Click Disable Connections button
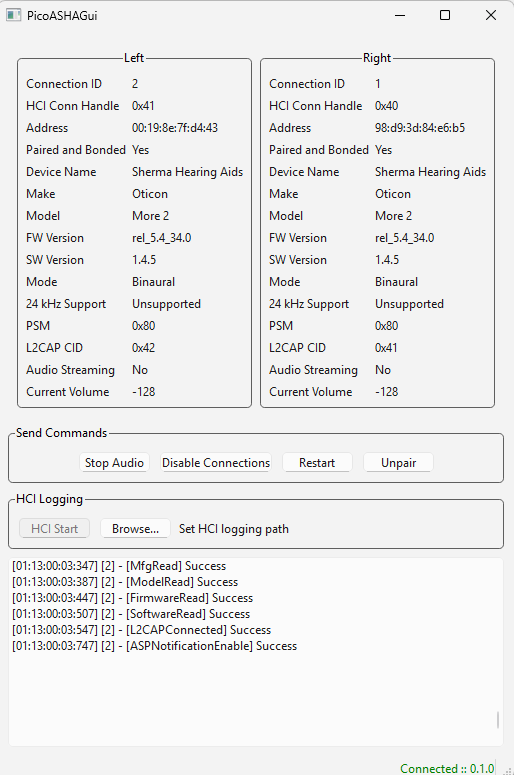The height and width of the screenshot is (775, 514). (216, 463)
